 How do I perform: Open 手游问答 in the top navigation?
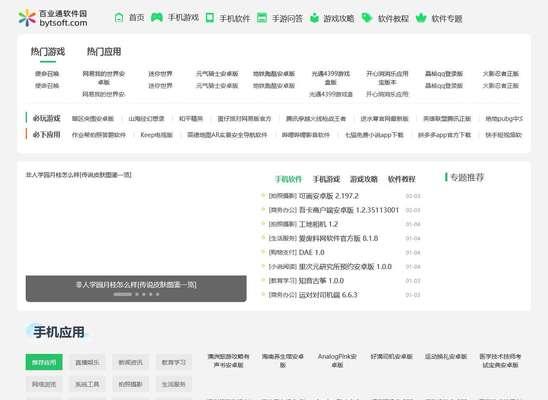pos(287,18)
